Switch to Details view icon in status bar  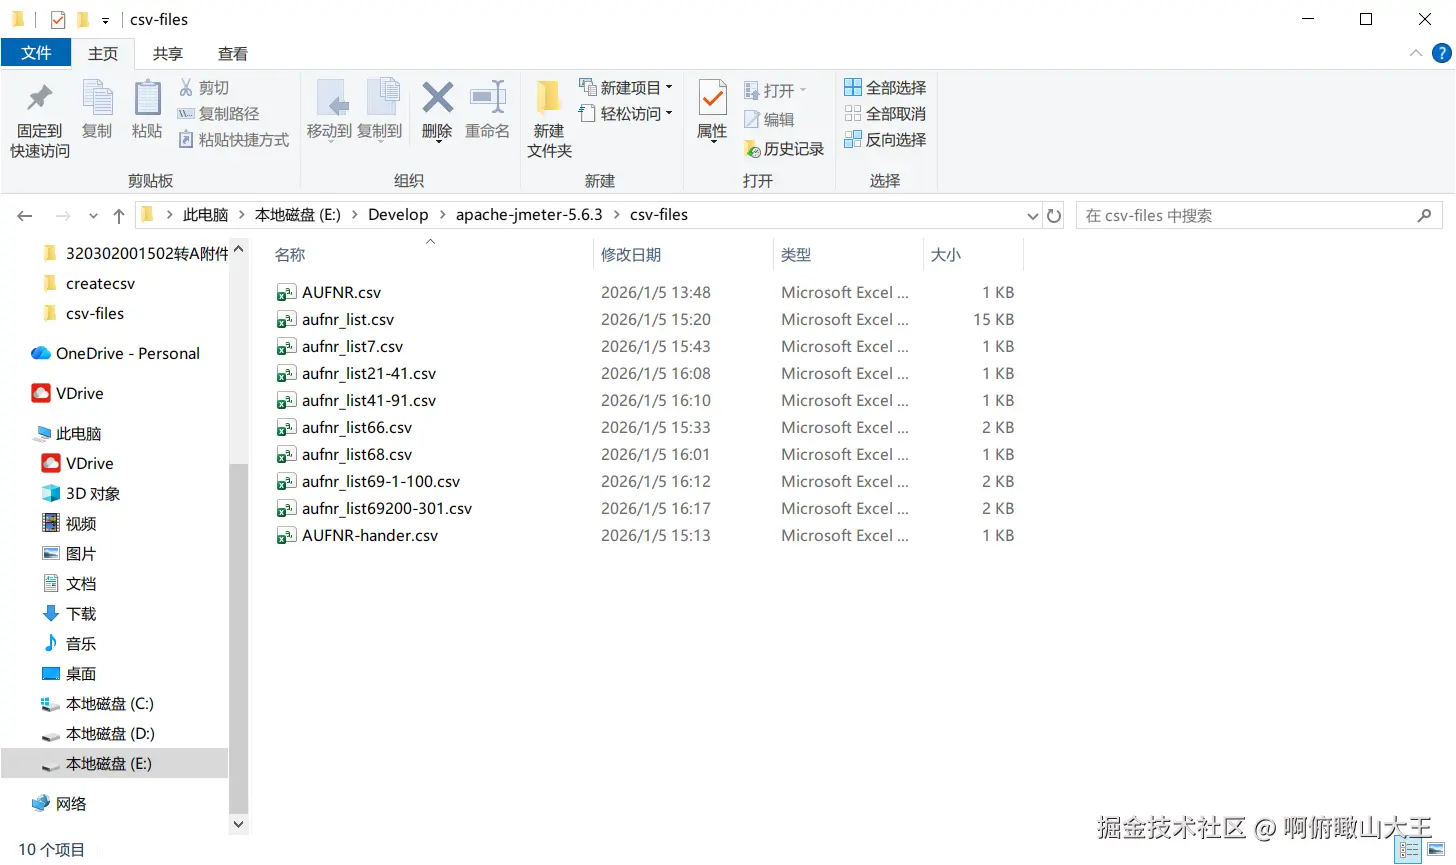point(1409,851)
